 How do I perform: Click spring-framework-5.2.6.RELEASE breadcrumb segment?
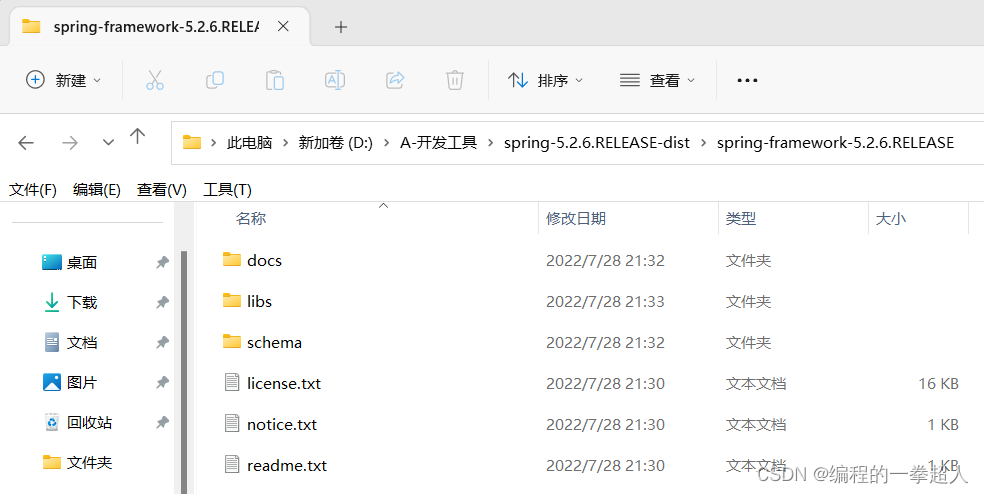[835, 143]
